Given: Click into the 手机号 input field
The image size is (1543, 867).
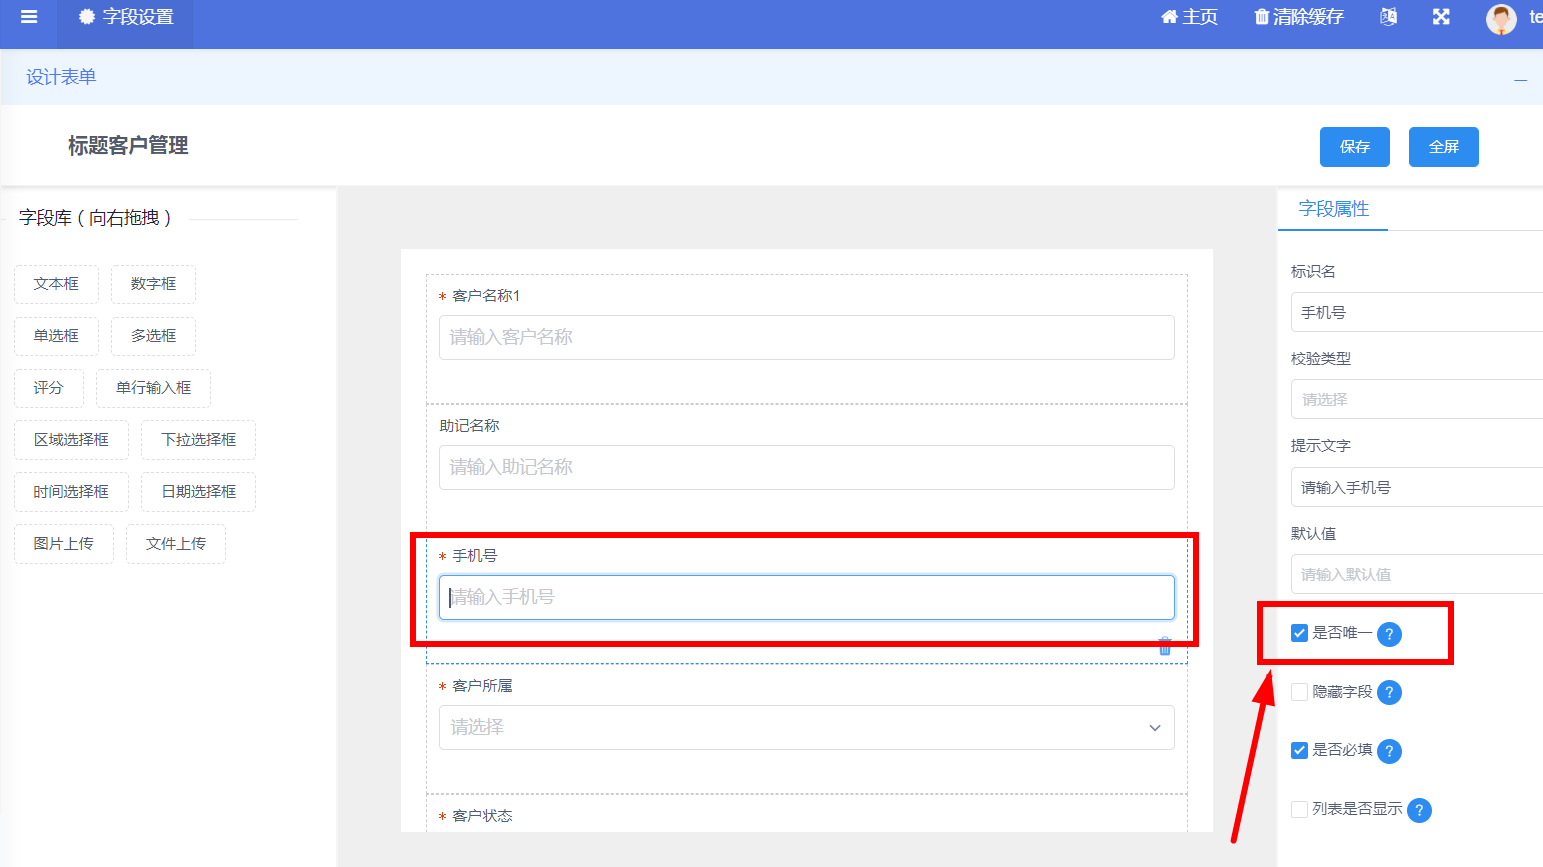Looking at the screenshot, I should 806,597.
